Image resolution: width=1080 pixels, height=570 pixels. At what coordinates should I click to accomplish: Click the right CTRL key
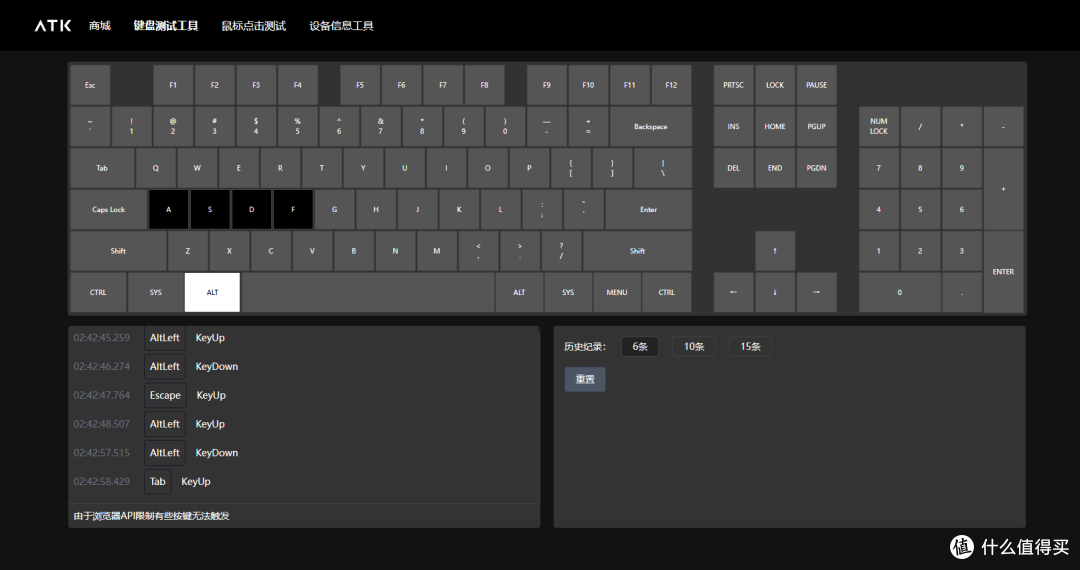click(x=666, y=292)
